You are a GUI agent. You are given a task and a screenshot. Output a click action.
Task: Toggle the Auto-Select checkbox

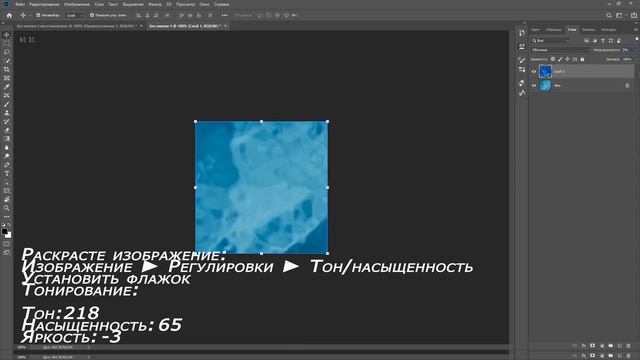click(38, 16)
